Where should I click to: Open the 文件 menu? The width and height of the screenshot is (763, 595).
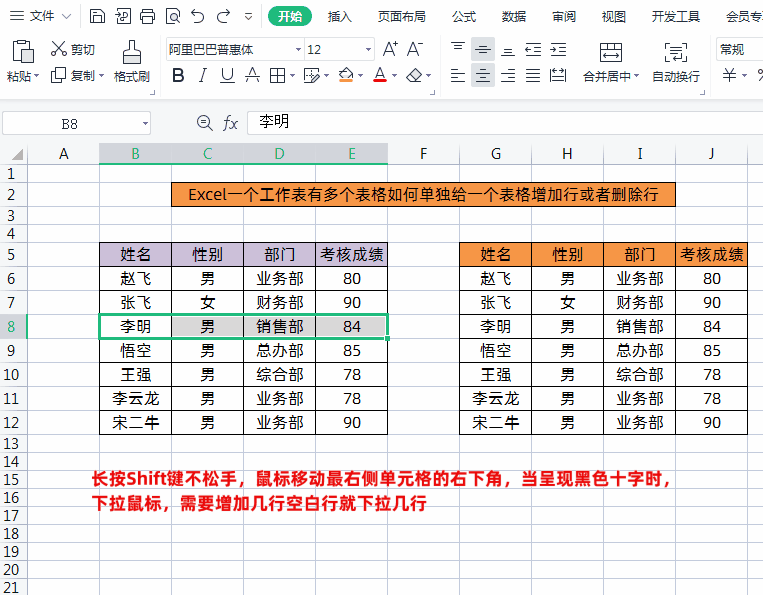[x=41, y=16]
